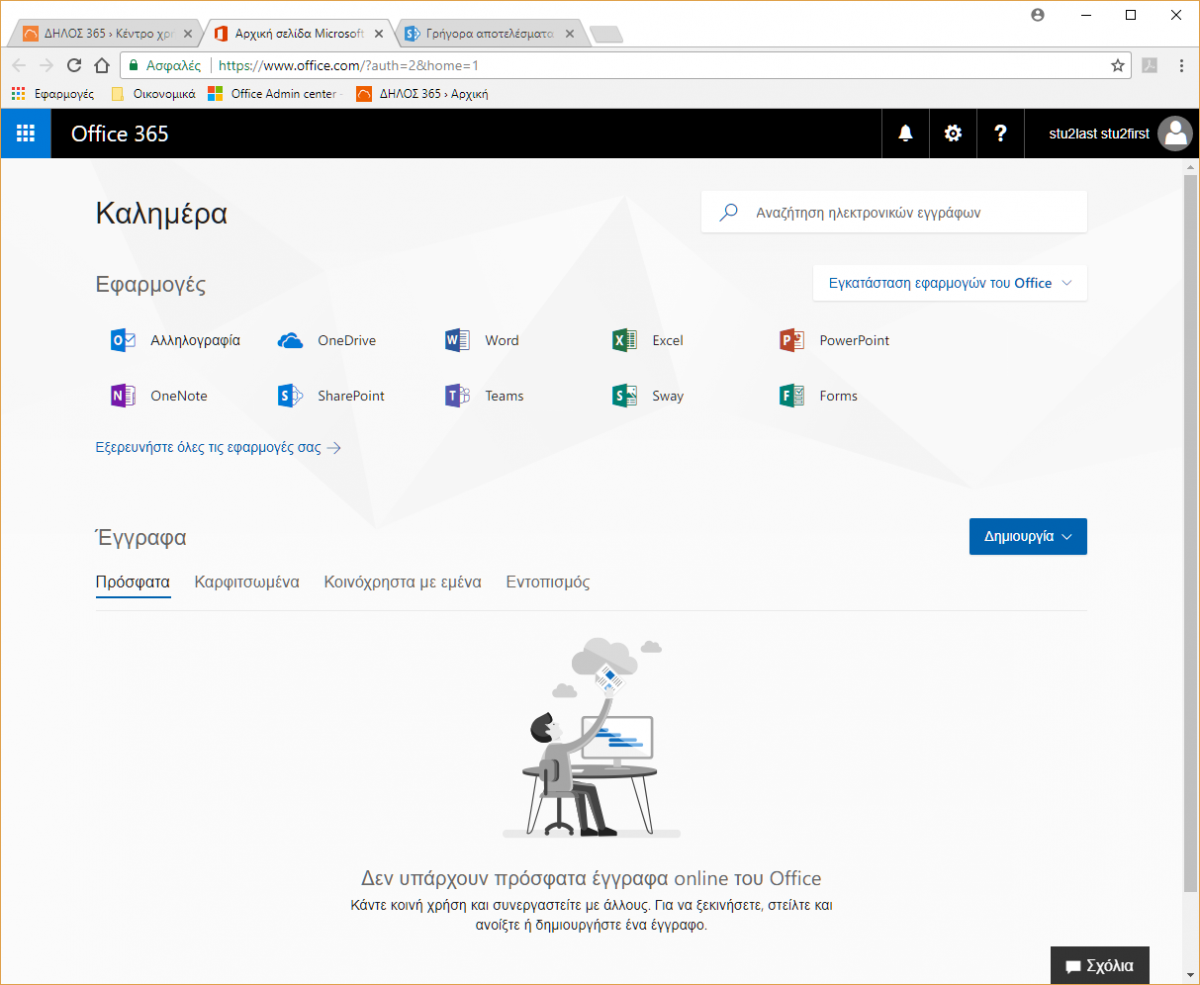Open the Chrome menu three-dot icon
The image size is (1200, 985).
click(x=1181, y=66)
